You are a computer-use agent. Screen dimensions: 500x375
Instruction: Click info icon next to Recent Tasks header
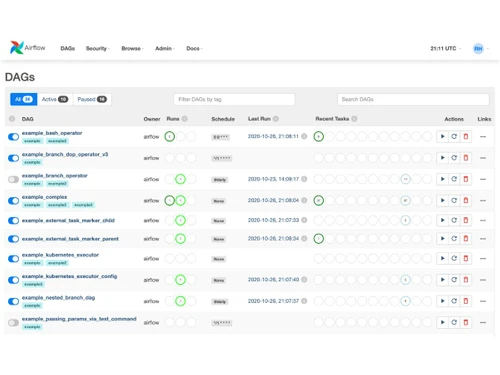354,119
